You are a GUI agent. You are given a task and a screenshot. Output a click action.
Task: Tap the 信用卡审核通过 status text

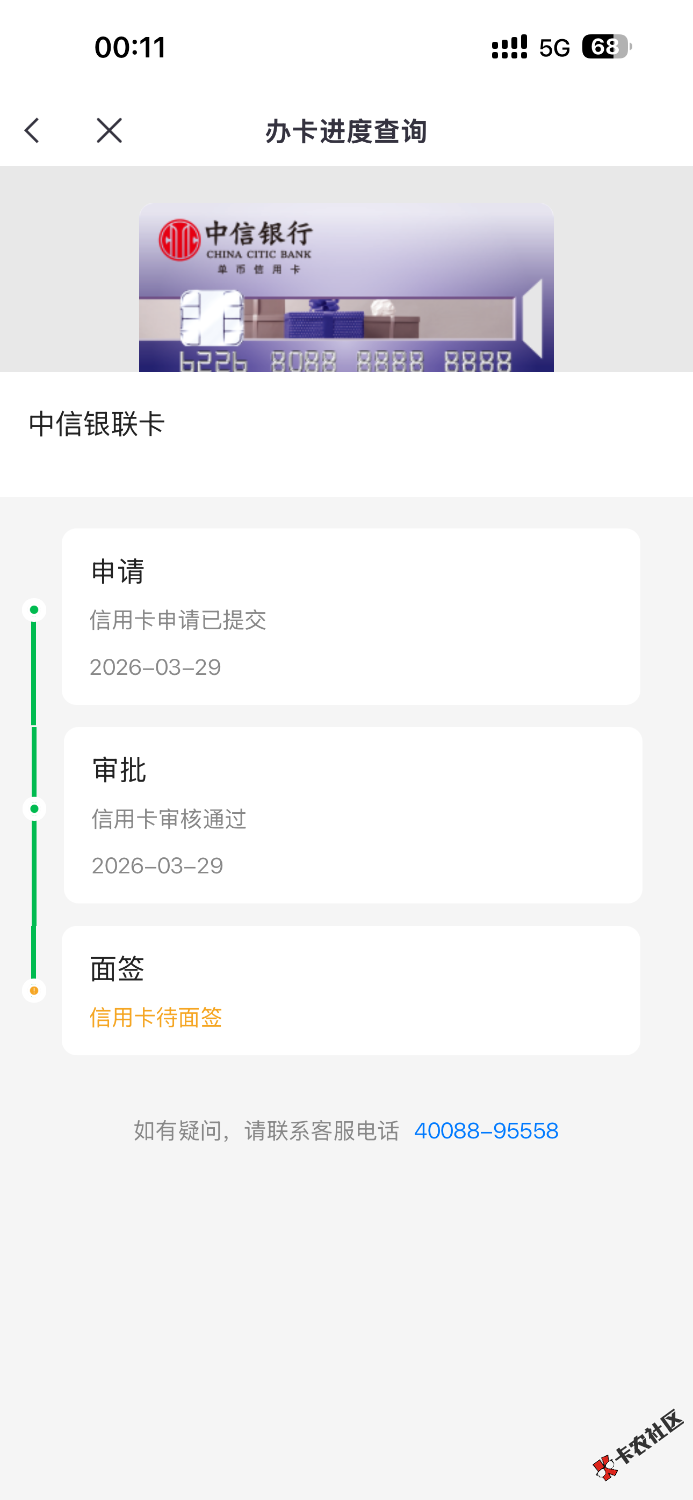[x=169, y=820]
